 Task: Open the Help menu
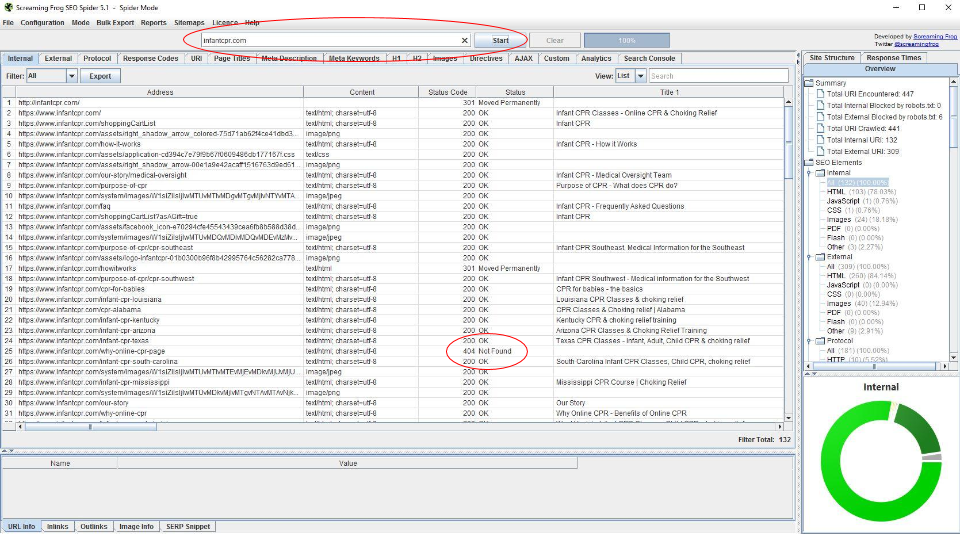(252, 23)
